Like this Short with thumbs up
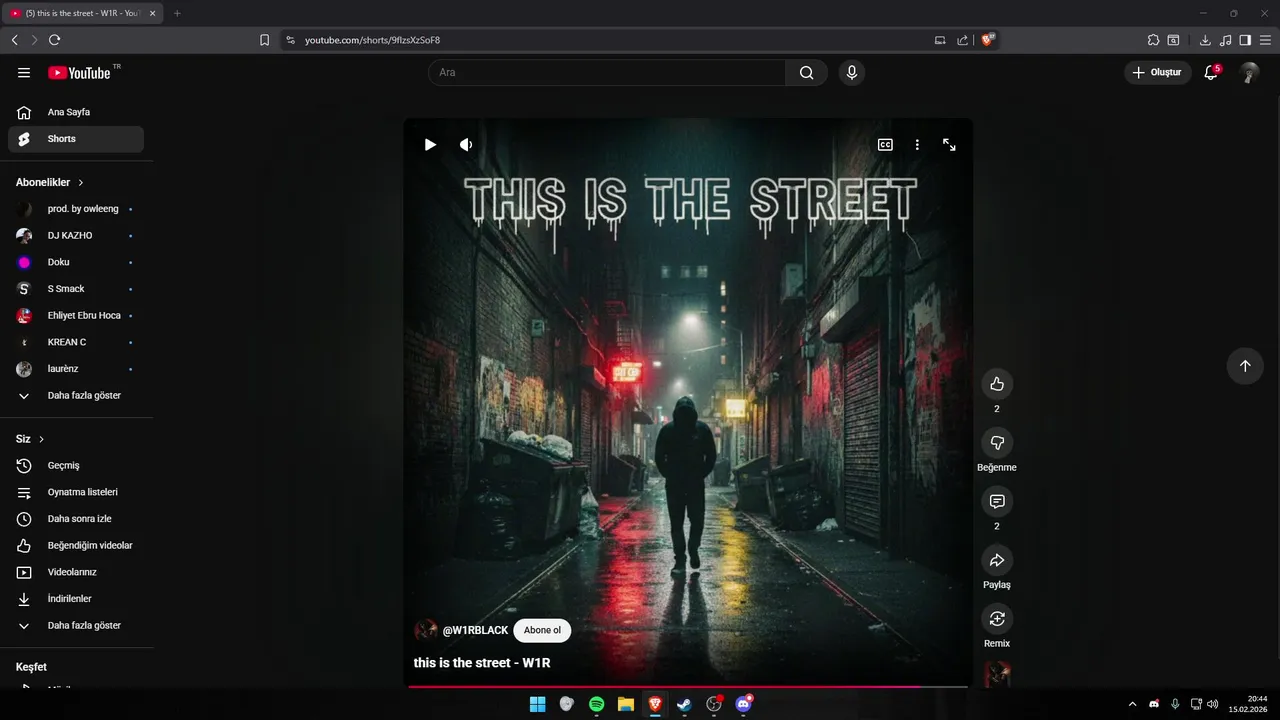Screen dimensions: 1280x720 (x=997, y=384)
